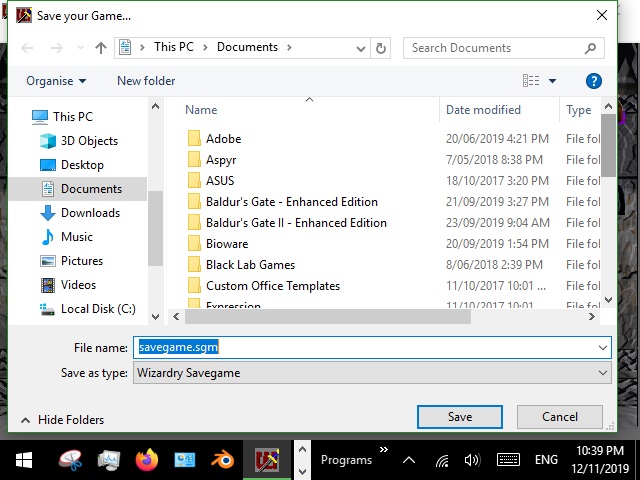Select the Black Lab Games folder
Image resolution: width=640 pixels, height=480 pixels.
(x=250, y=265)
